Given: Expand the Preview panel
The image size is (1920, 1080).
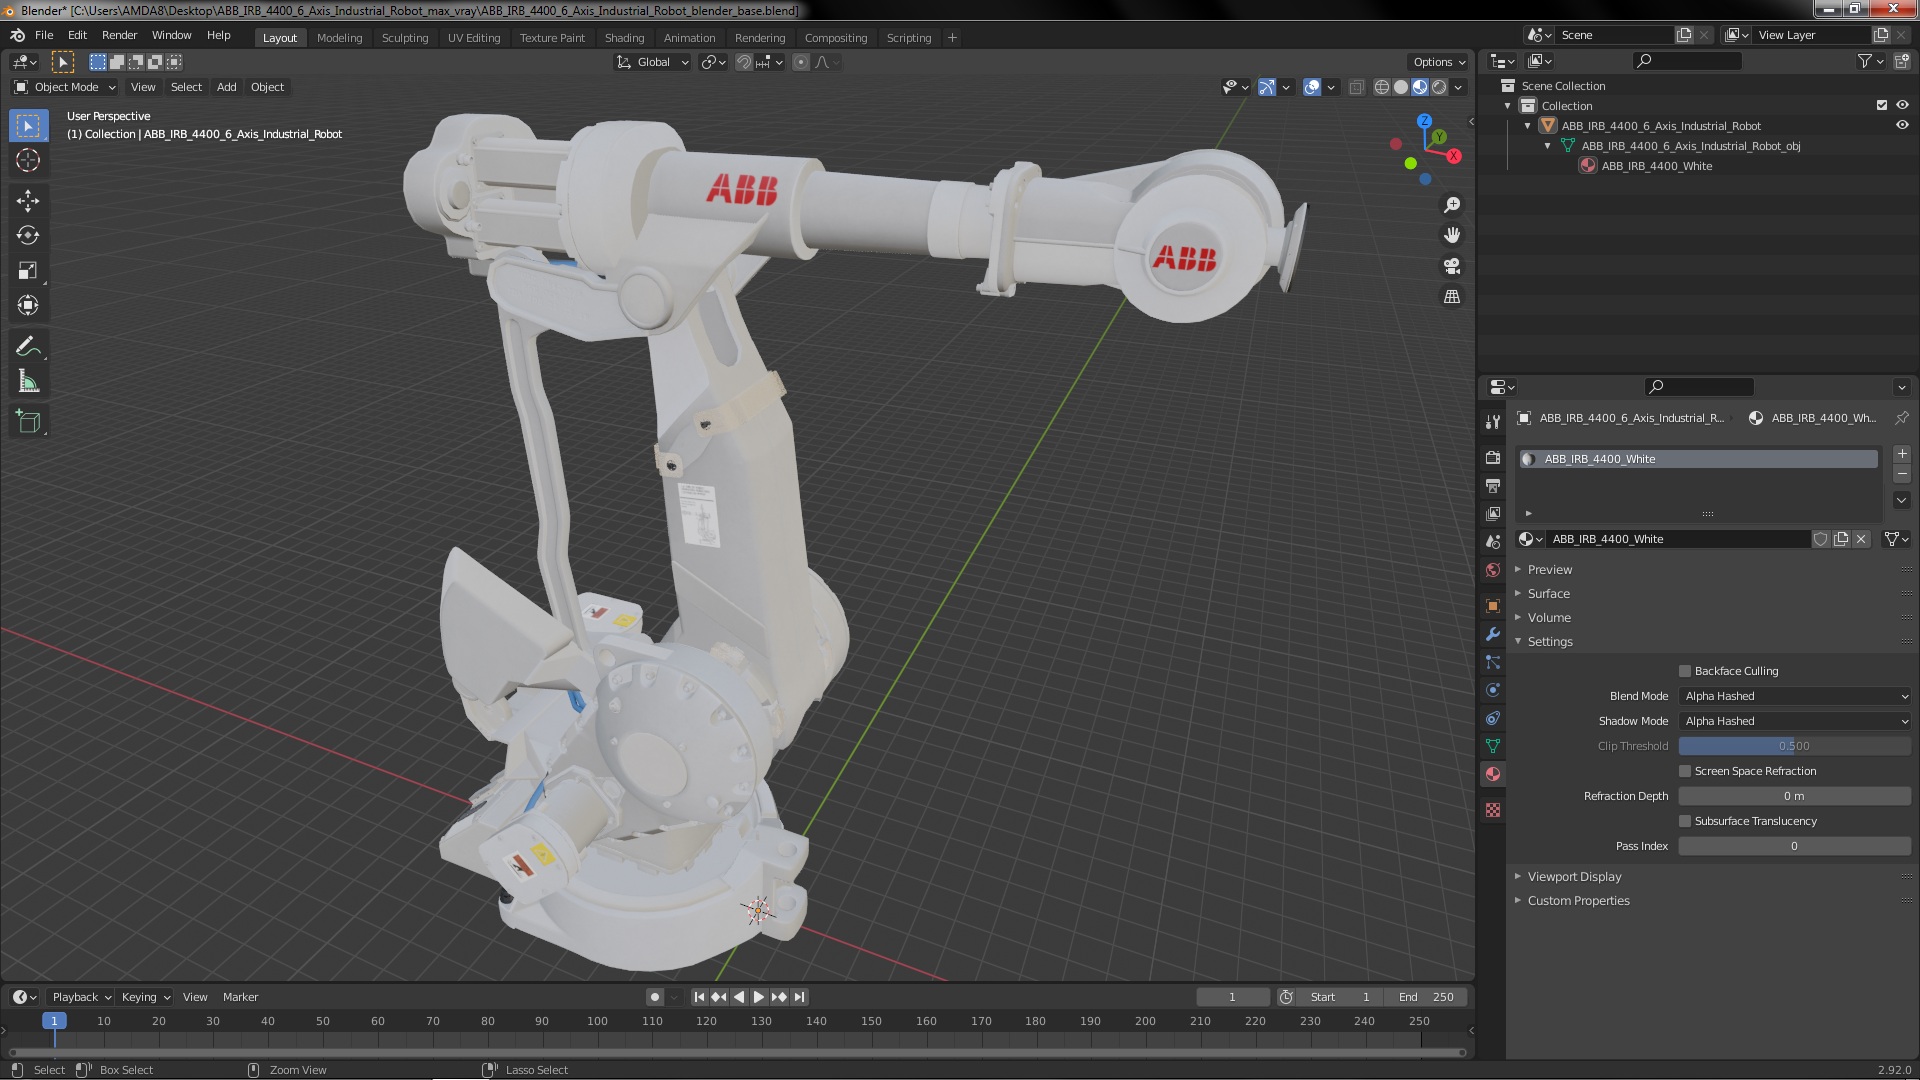Looking at the screenshot, I should pyautogui.click(x=1549, y=570).
